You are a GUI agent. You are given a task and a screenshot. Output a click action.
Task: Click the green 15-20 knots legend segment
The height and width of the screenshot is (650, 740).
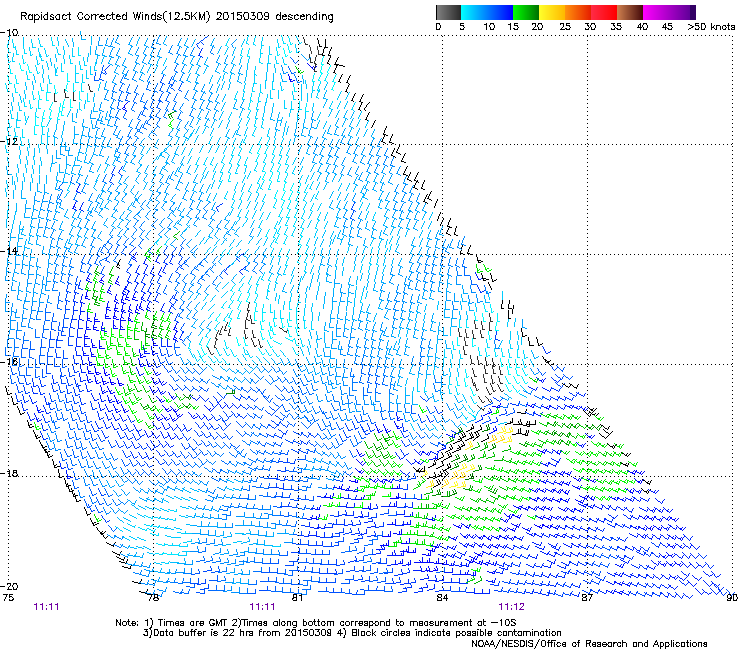click(x=526, y=12)
